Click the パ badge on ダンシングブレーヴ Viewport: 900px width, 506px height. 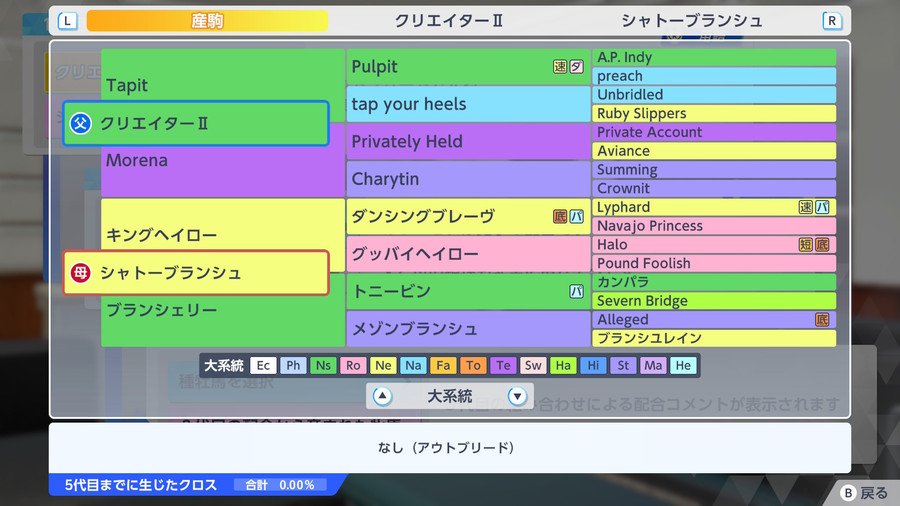tap(576, 216)
